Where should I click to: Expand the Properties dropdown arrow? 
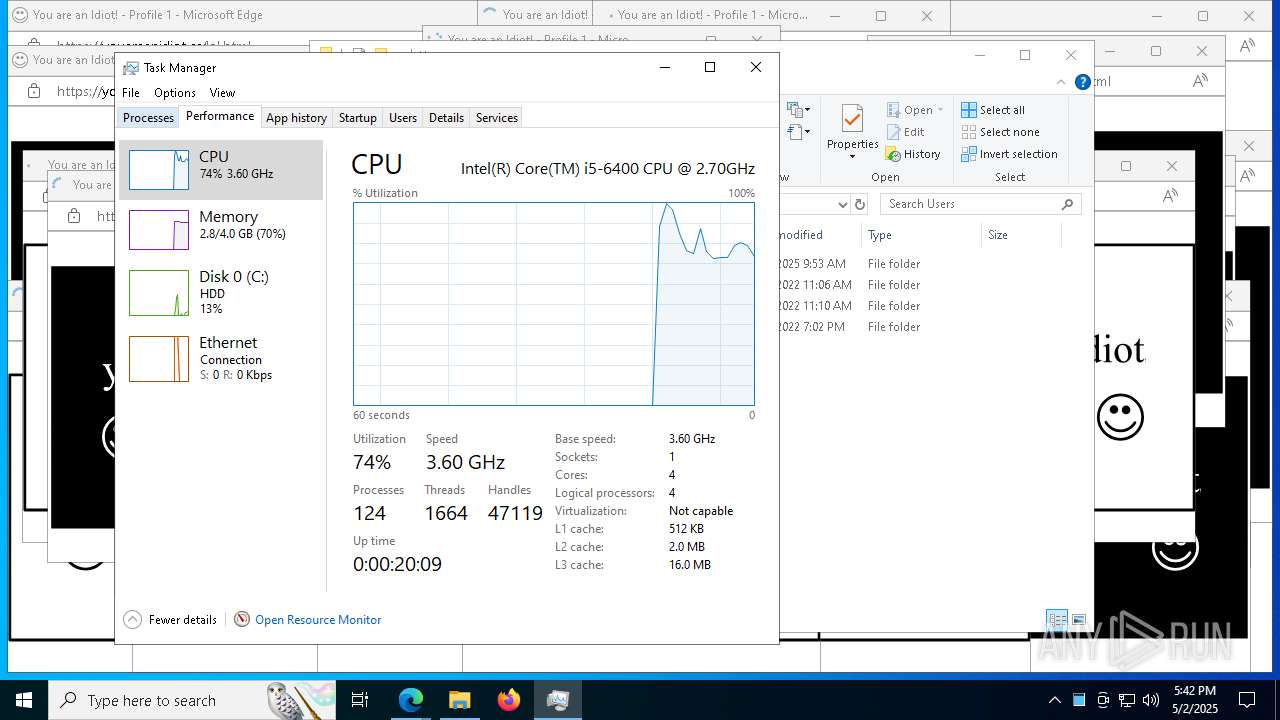coord(852,156)
